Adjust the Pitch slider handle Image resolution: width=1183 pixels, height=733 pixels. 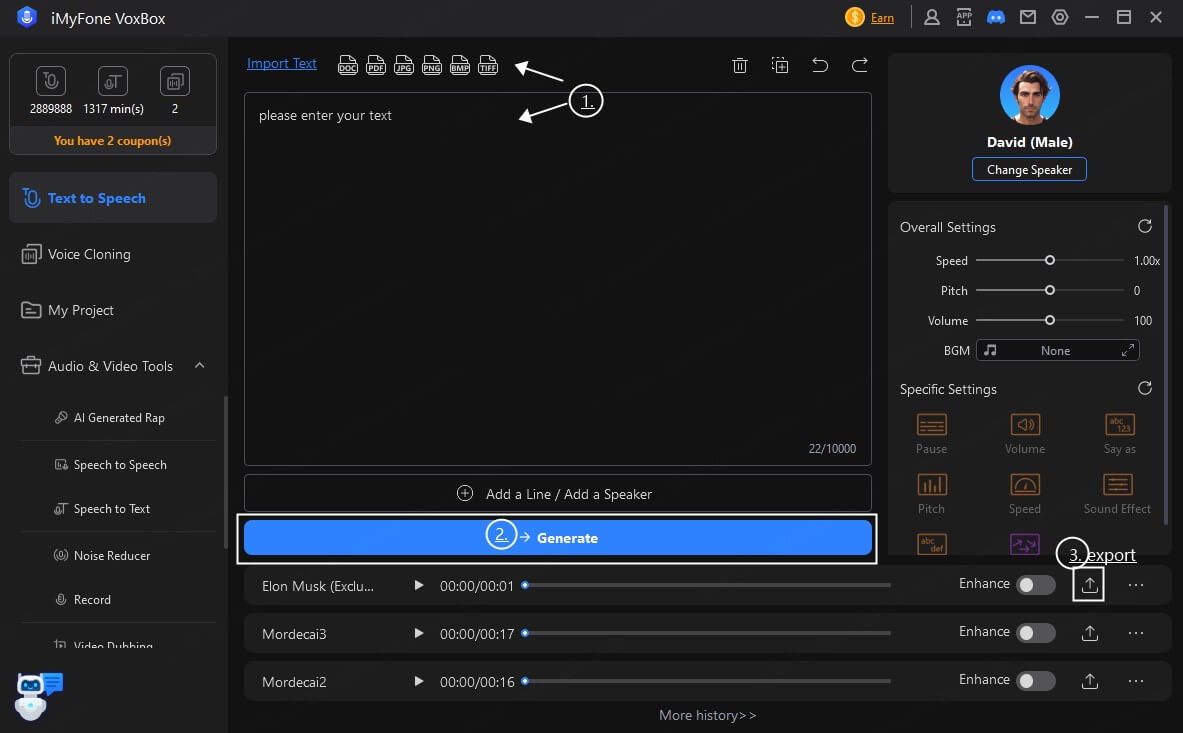click(x=1049, y=290)
